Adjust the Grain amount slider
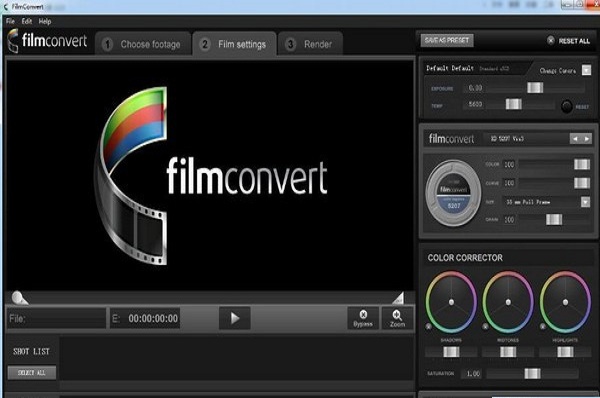Viewport: 600px width, 398px height. (554, 219)
